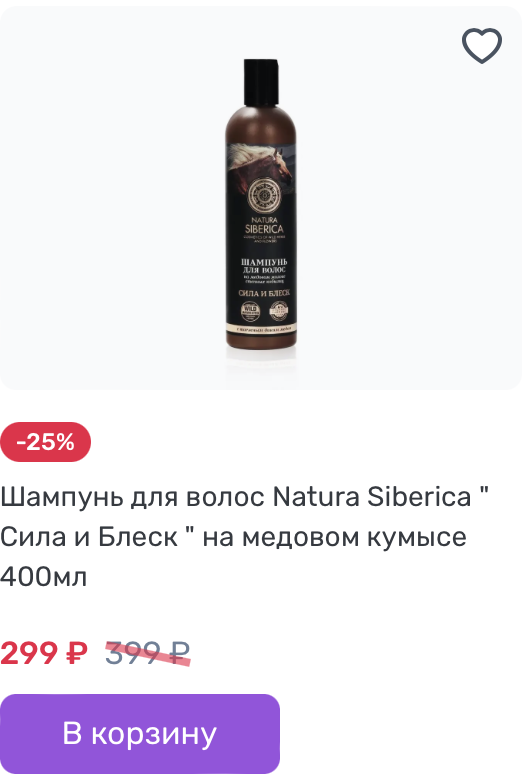Viewport: 524px width, 778px height.
Task: Click the beige stripe at the bottle's bottom
Action: coord(262,329)
